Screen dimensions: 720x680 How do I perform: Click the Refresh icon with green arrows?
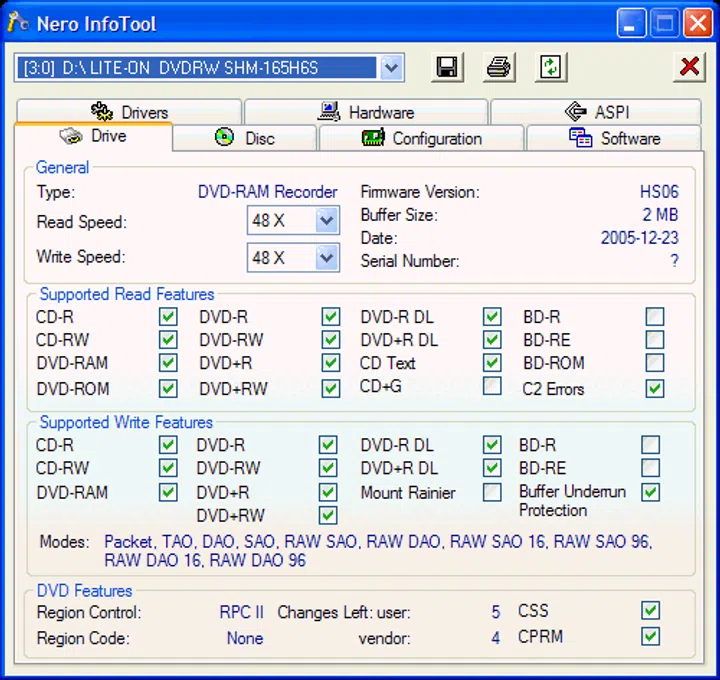pos(551,67)
